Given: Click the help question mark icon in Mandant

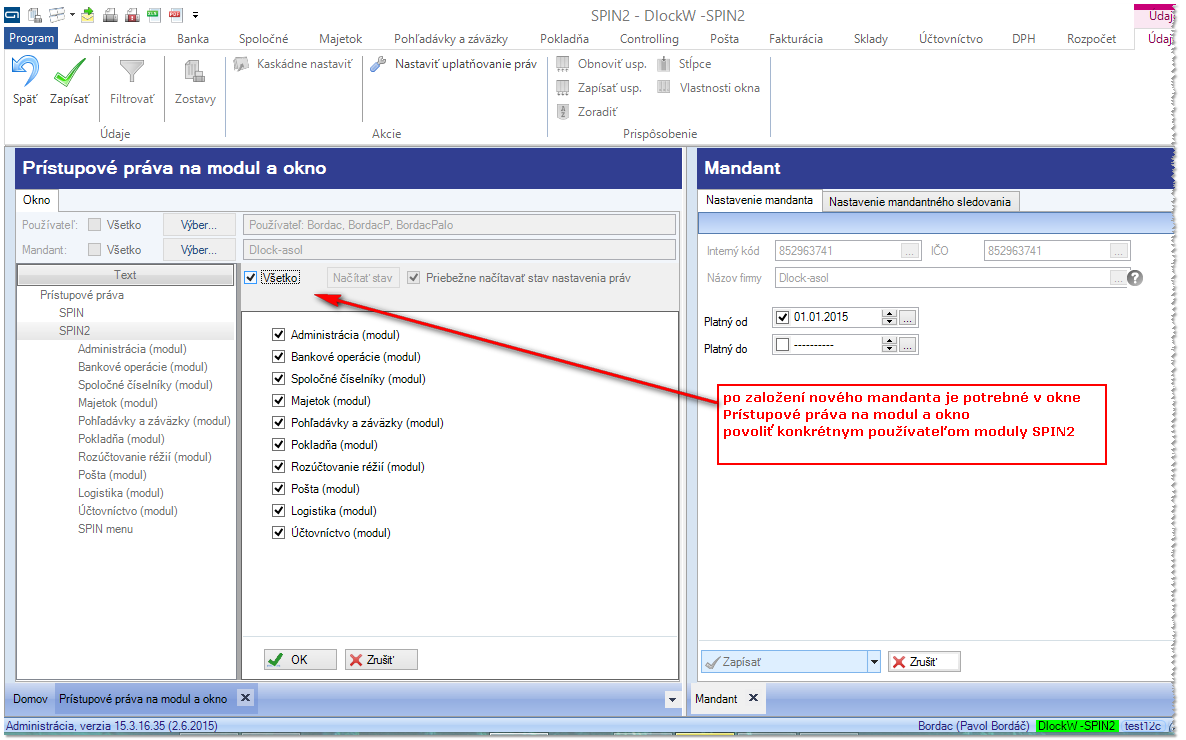Looking at the screenshot, I should 1135,278.
